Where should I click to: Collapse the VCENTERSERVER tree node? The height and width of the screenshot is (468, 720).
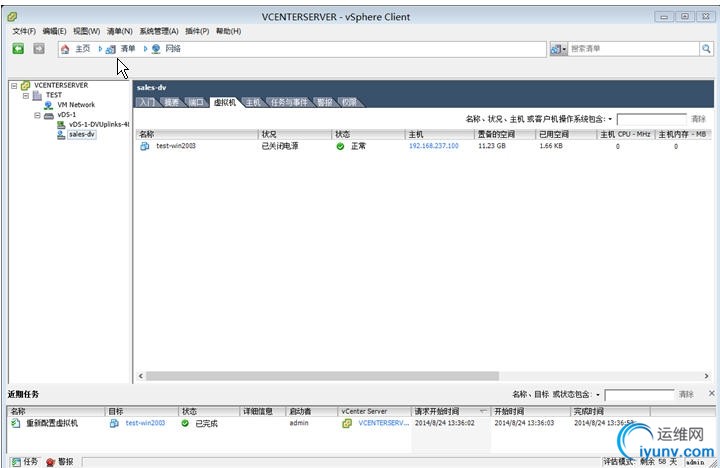[14, 86]
